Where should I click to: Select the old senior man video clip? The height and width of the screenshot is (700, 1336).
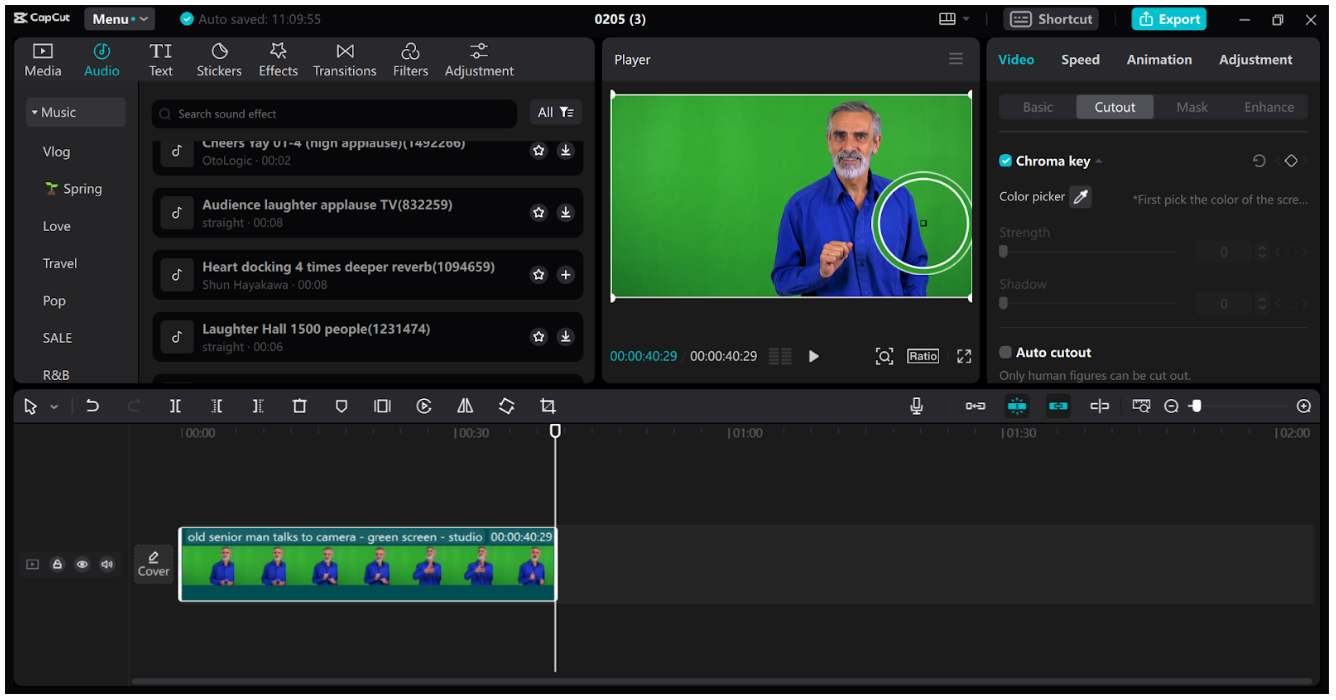(368, 564)
